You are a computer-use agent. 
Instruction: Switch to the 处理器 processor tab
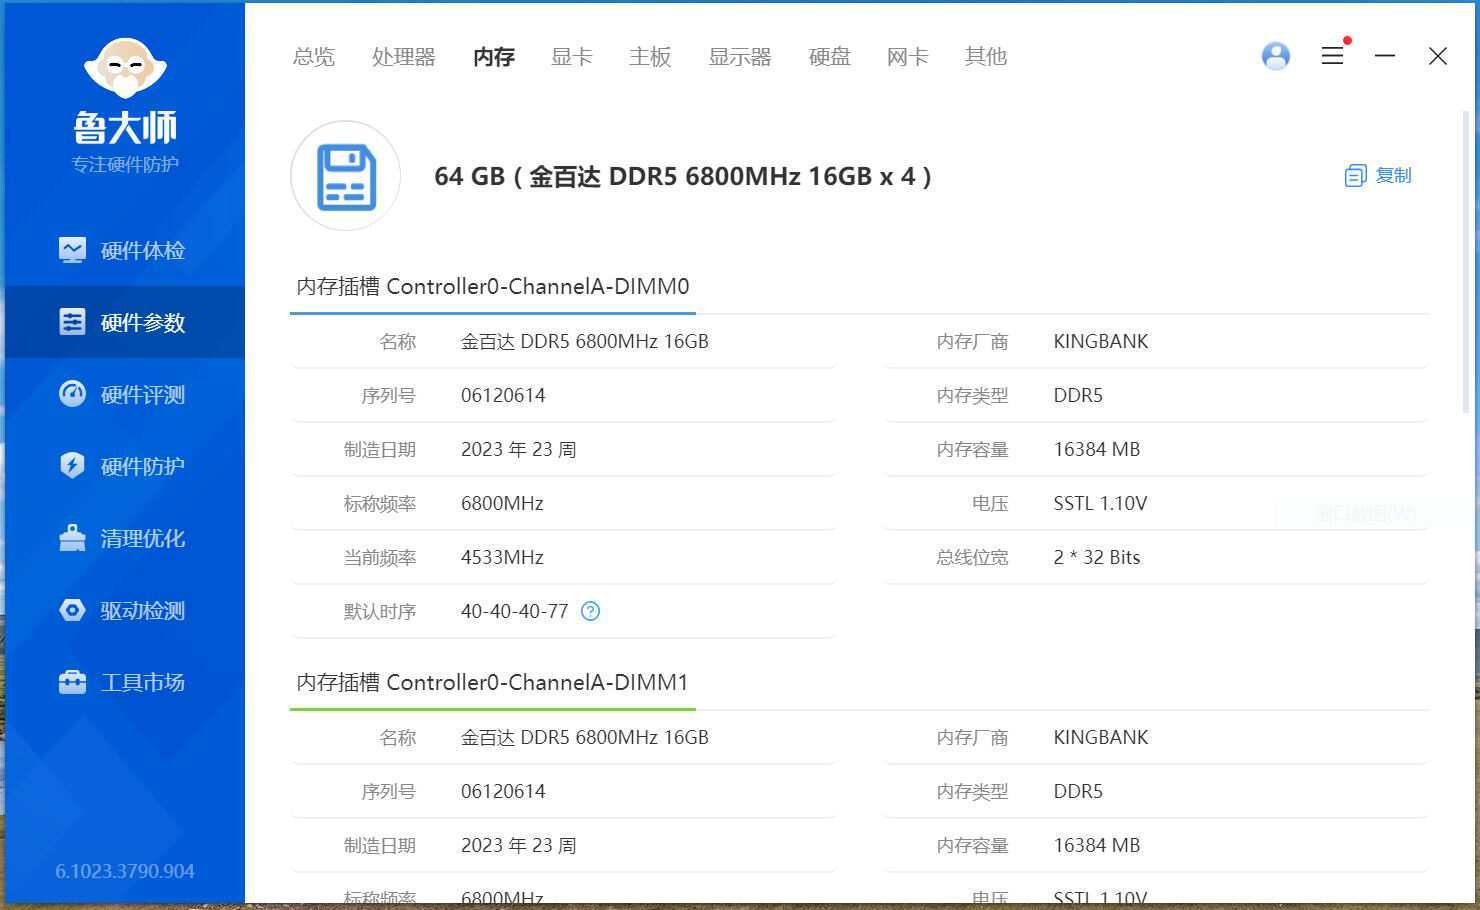403,57
